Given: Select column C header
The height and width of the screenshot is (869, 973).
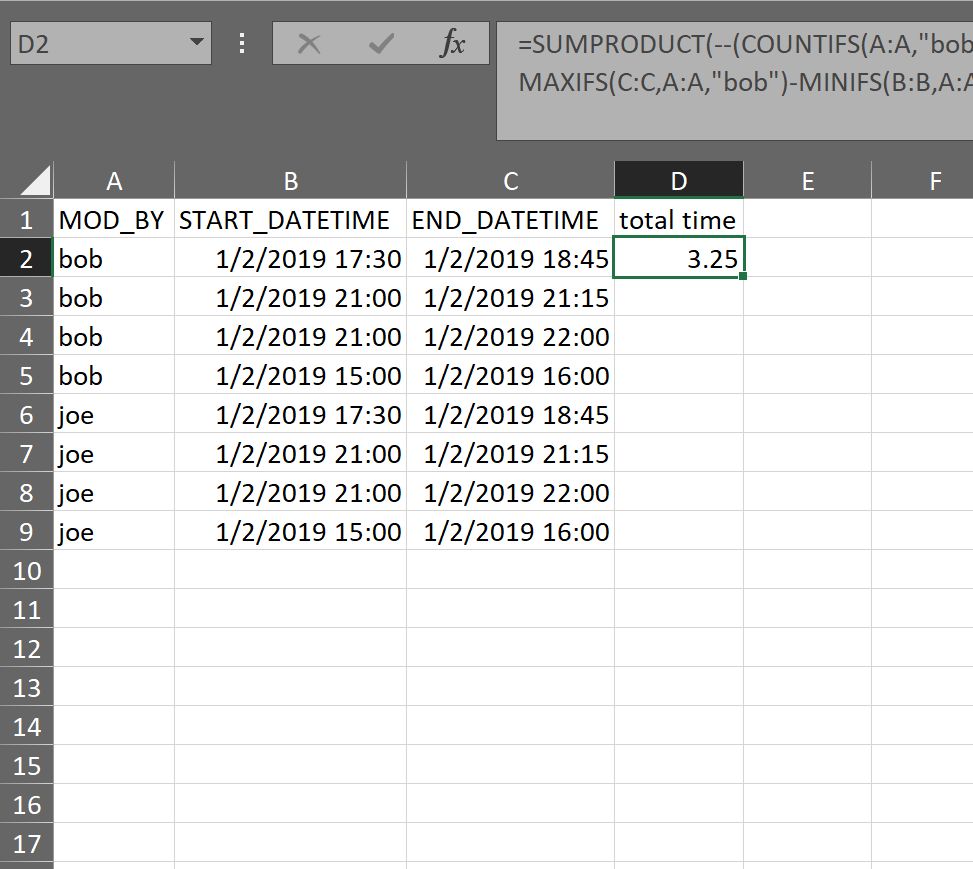Looking at the screenshot, I should click(x=511, y=181).
